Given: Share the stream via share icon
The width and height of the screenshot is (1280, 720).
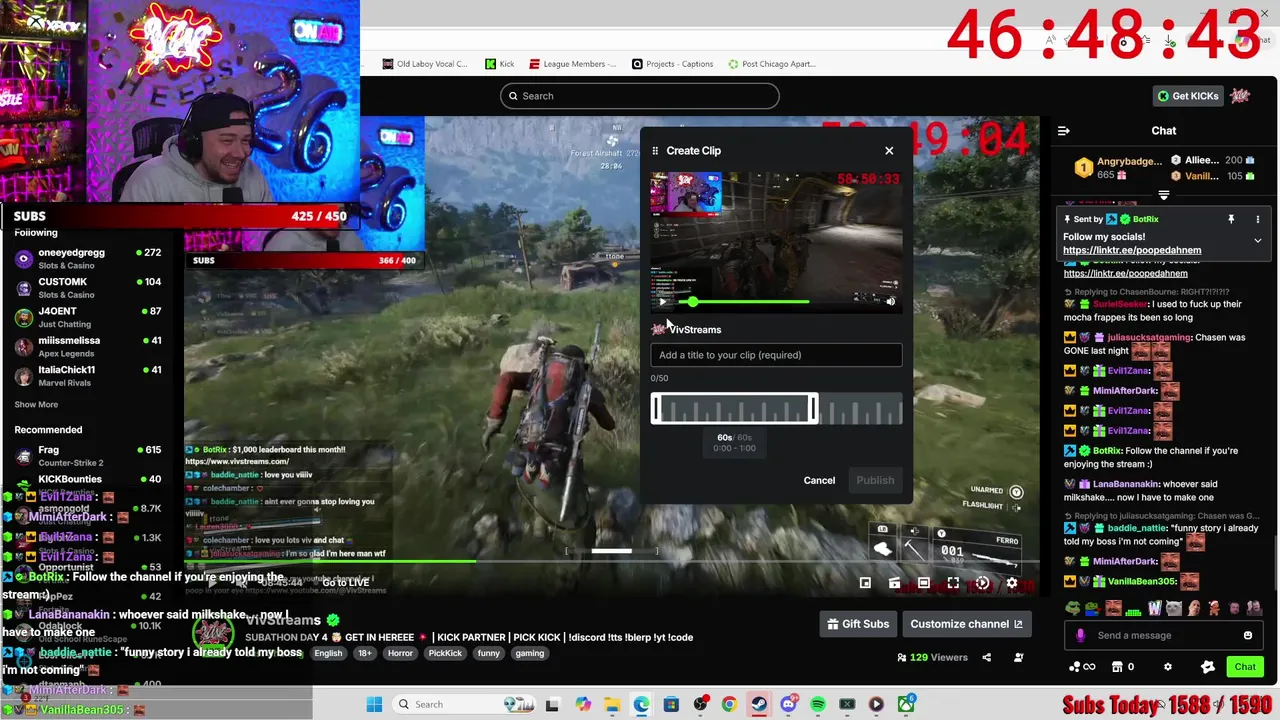Looking at the screenshot, I should tap(987, 657).
